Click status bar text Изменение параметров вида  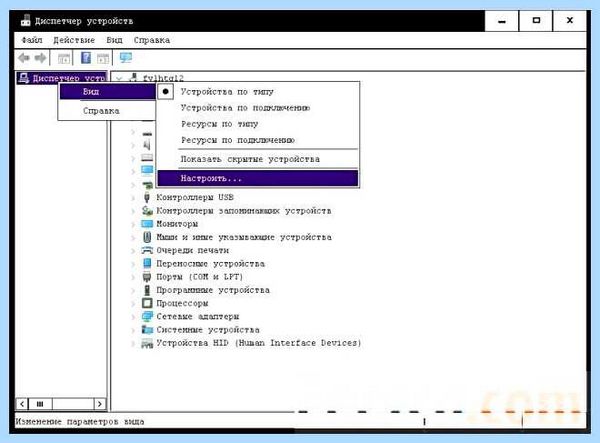pos(80,422)
